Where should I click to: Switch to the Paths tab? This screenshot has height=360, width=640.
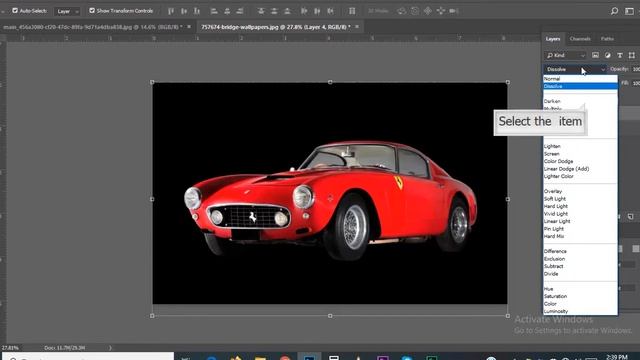point(607,39)
